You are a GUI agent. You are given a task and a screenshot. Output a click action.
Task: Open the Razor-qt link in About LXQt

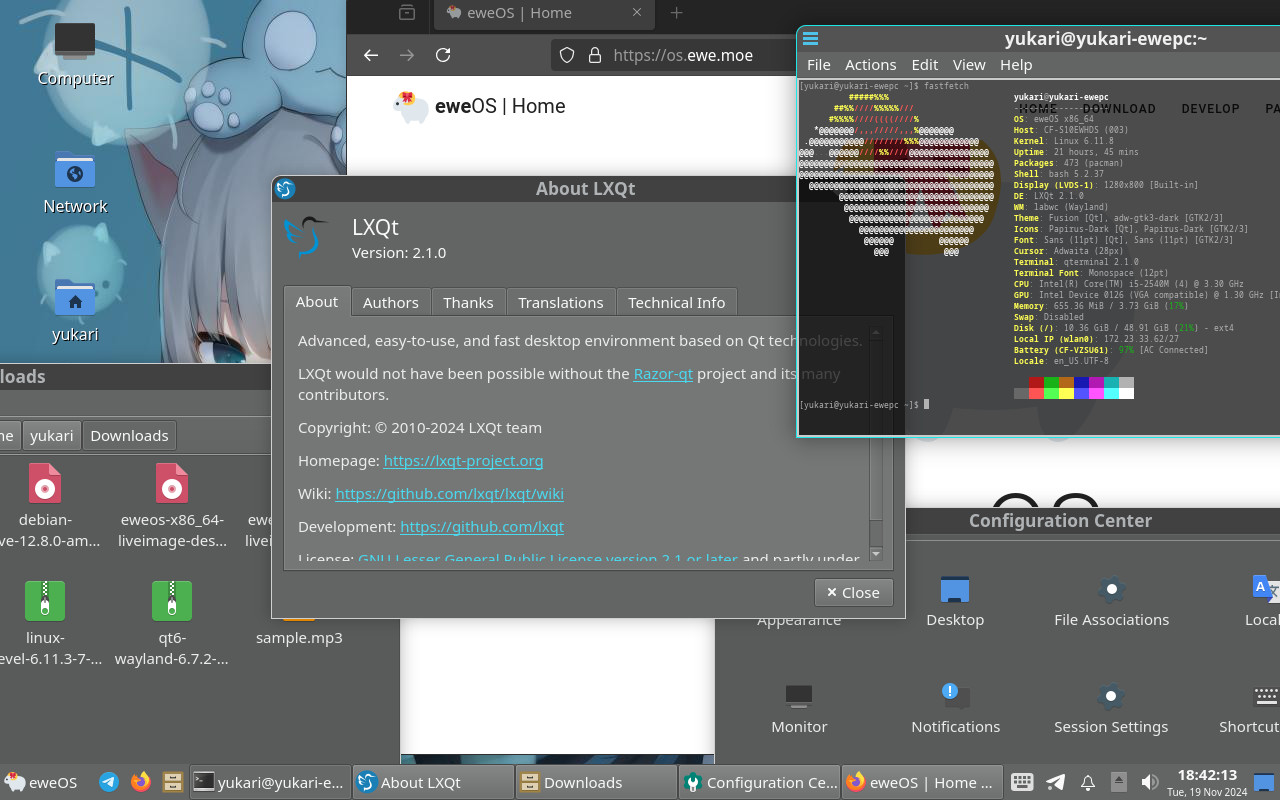663,373
